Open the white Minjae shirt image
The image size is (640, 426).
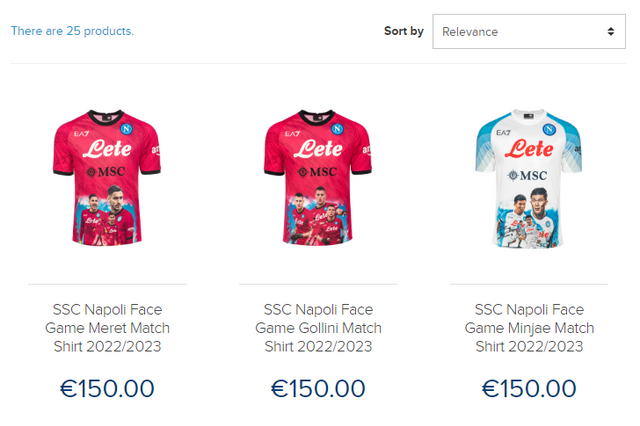point(528,178)
